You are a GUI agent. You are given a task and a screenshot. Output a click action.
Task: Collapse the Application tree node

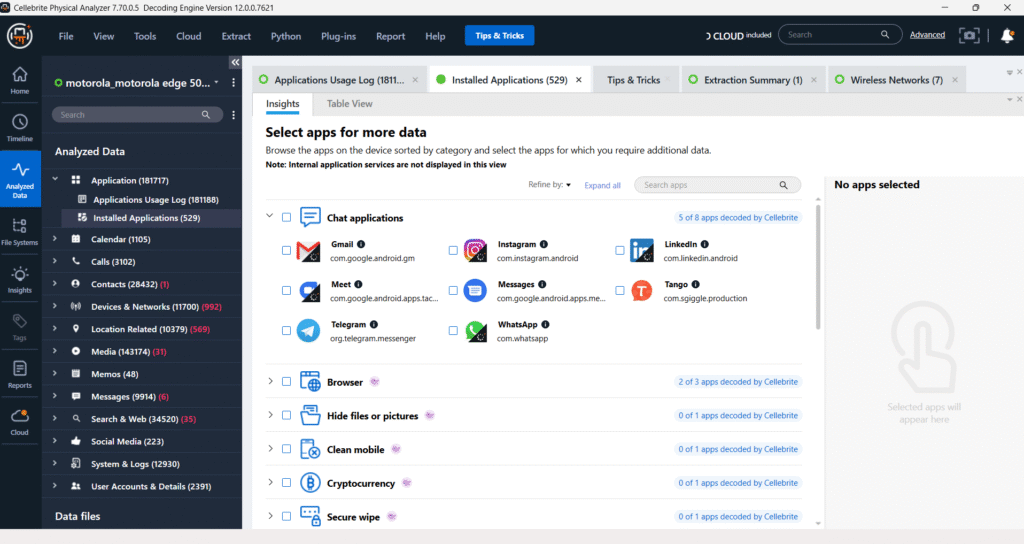(55, 179)
